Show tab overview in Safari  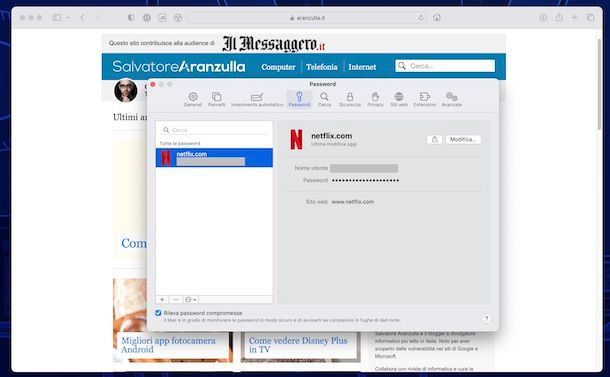click(590, 18)
